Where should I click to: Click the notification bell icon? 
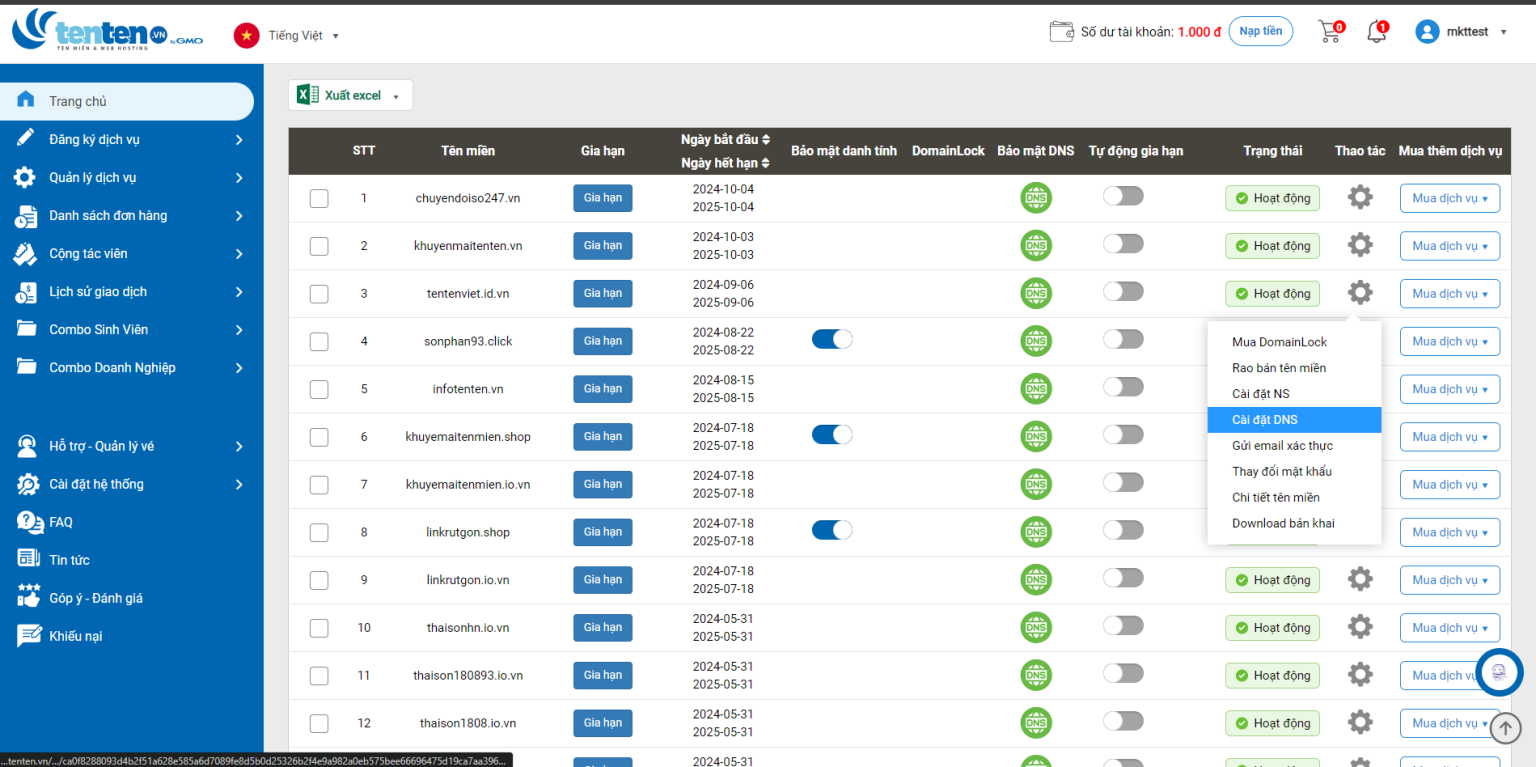point(1376,30)
